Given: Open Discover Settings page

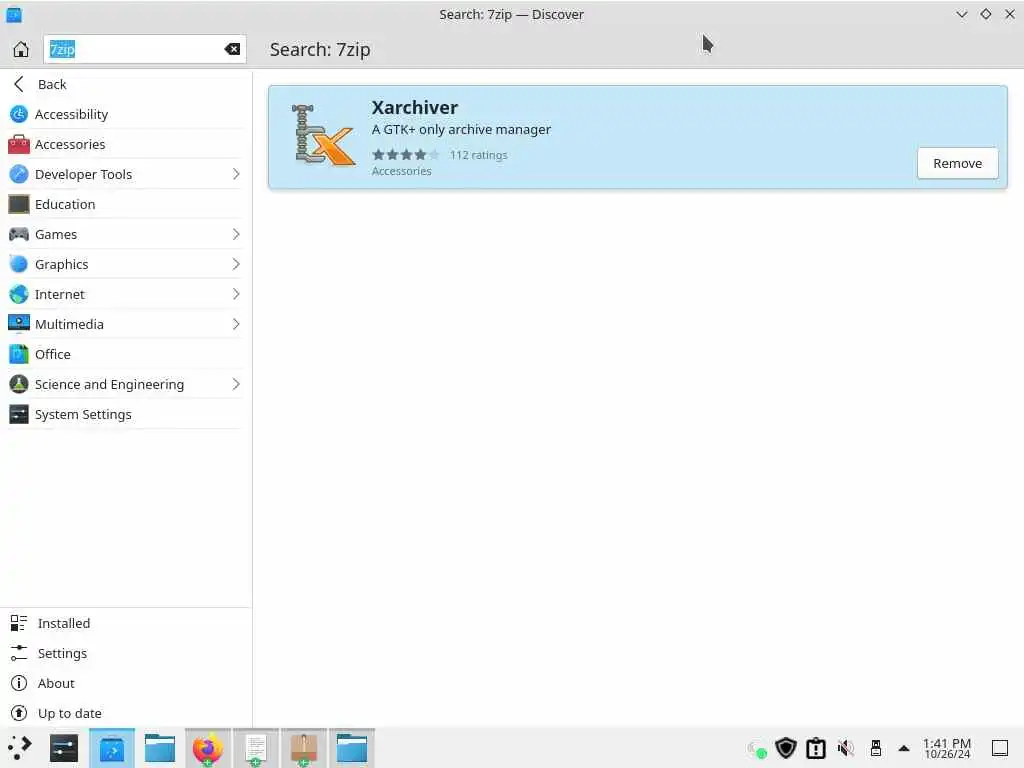Looking at the screenshot, I should [126, 653].
